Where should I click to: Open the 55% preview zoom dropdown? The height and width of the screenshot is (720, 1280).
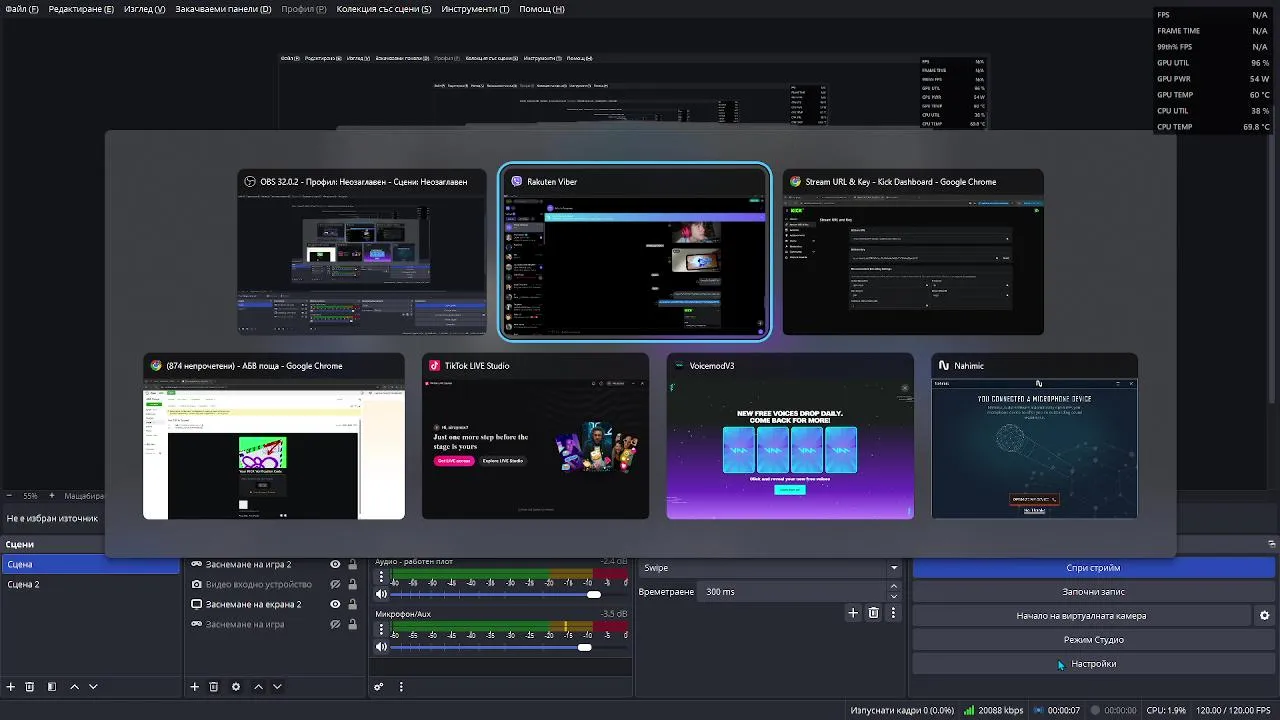click(x=31, y=495)
